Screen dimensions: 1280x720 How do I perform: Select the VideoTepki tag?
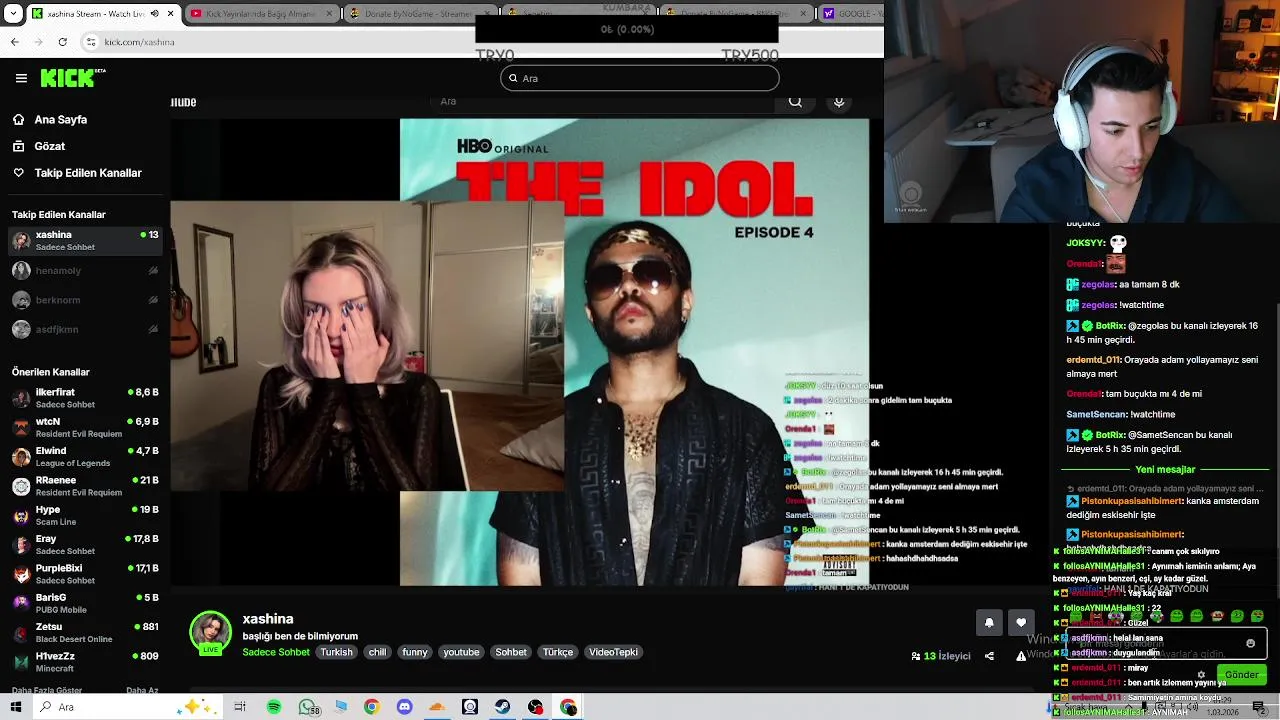[x=613, y=652]
